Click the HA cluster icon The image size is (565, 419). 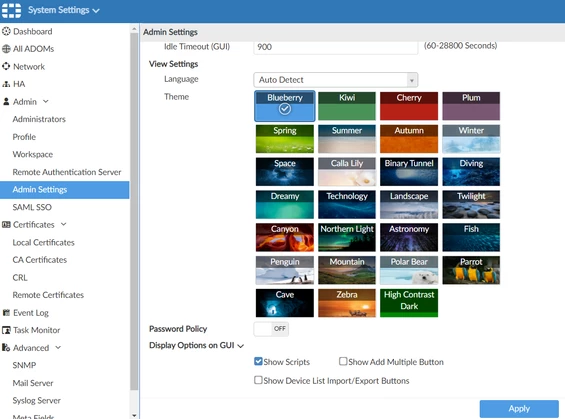(x=6, y=84)
